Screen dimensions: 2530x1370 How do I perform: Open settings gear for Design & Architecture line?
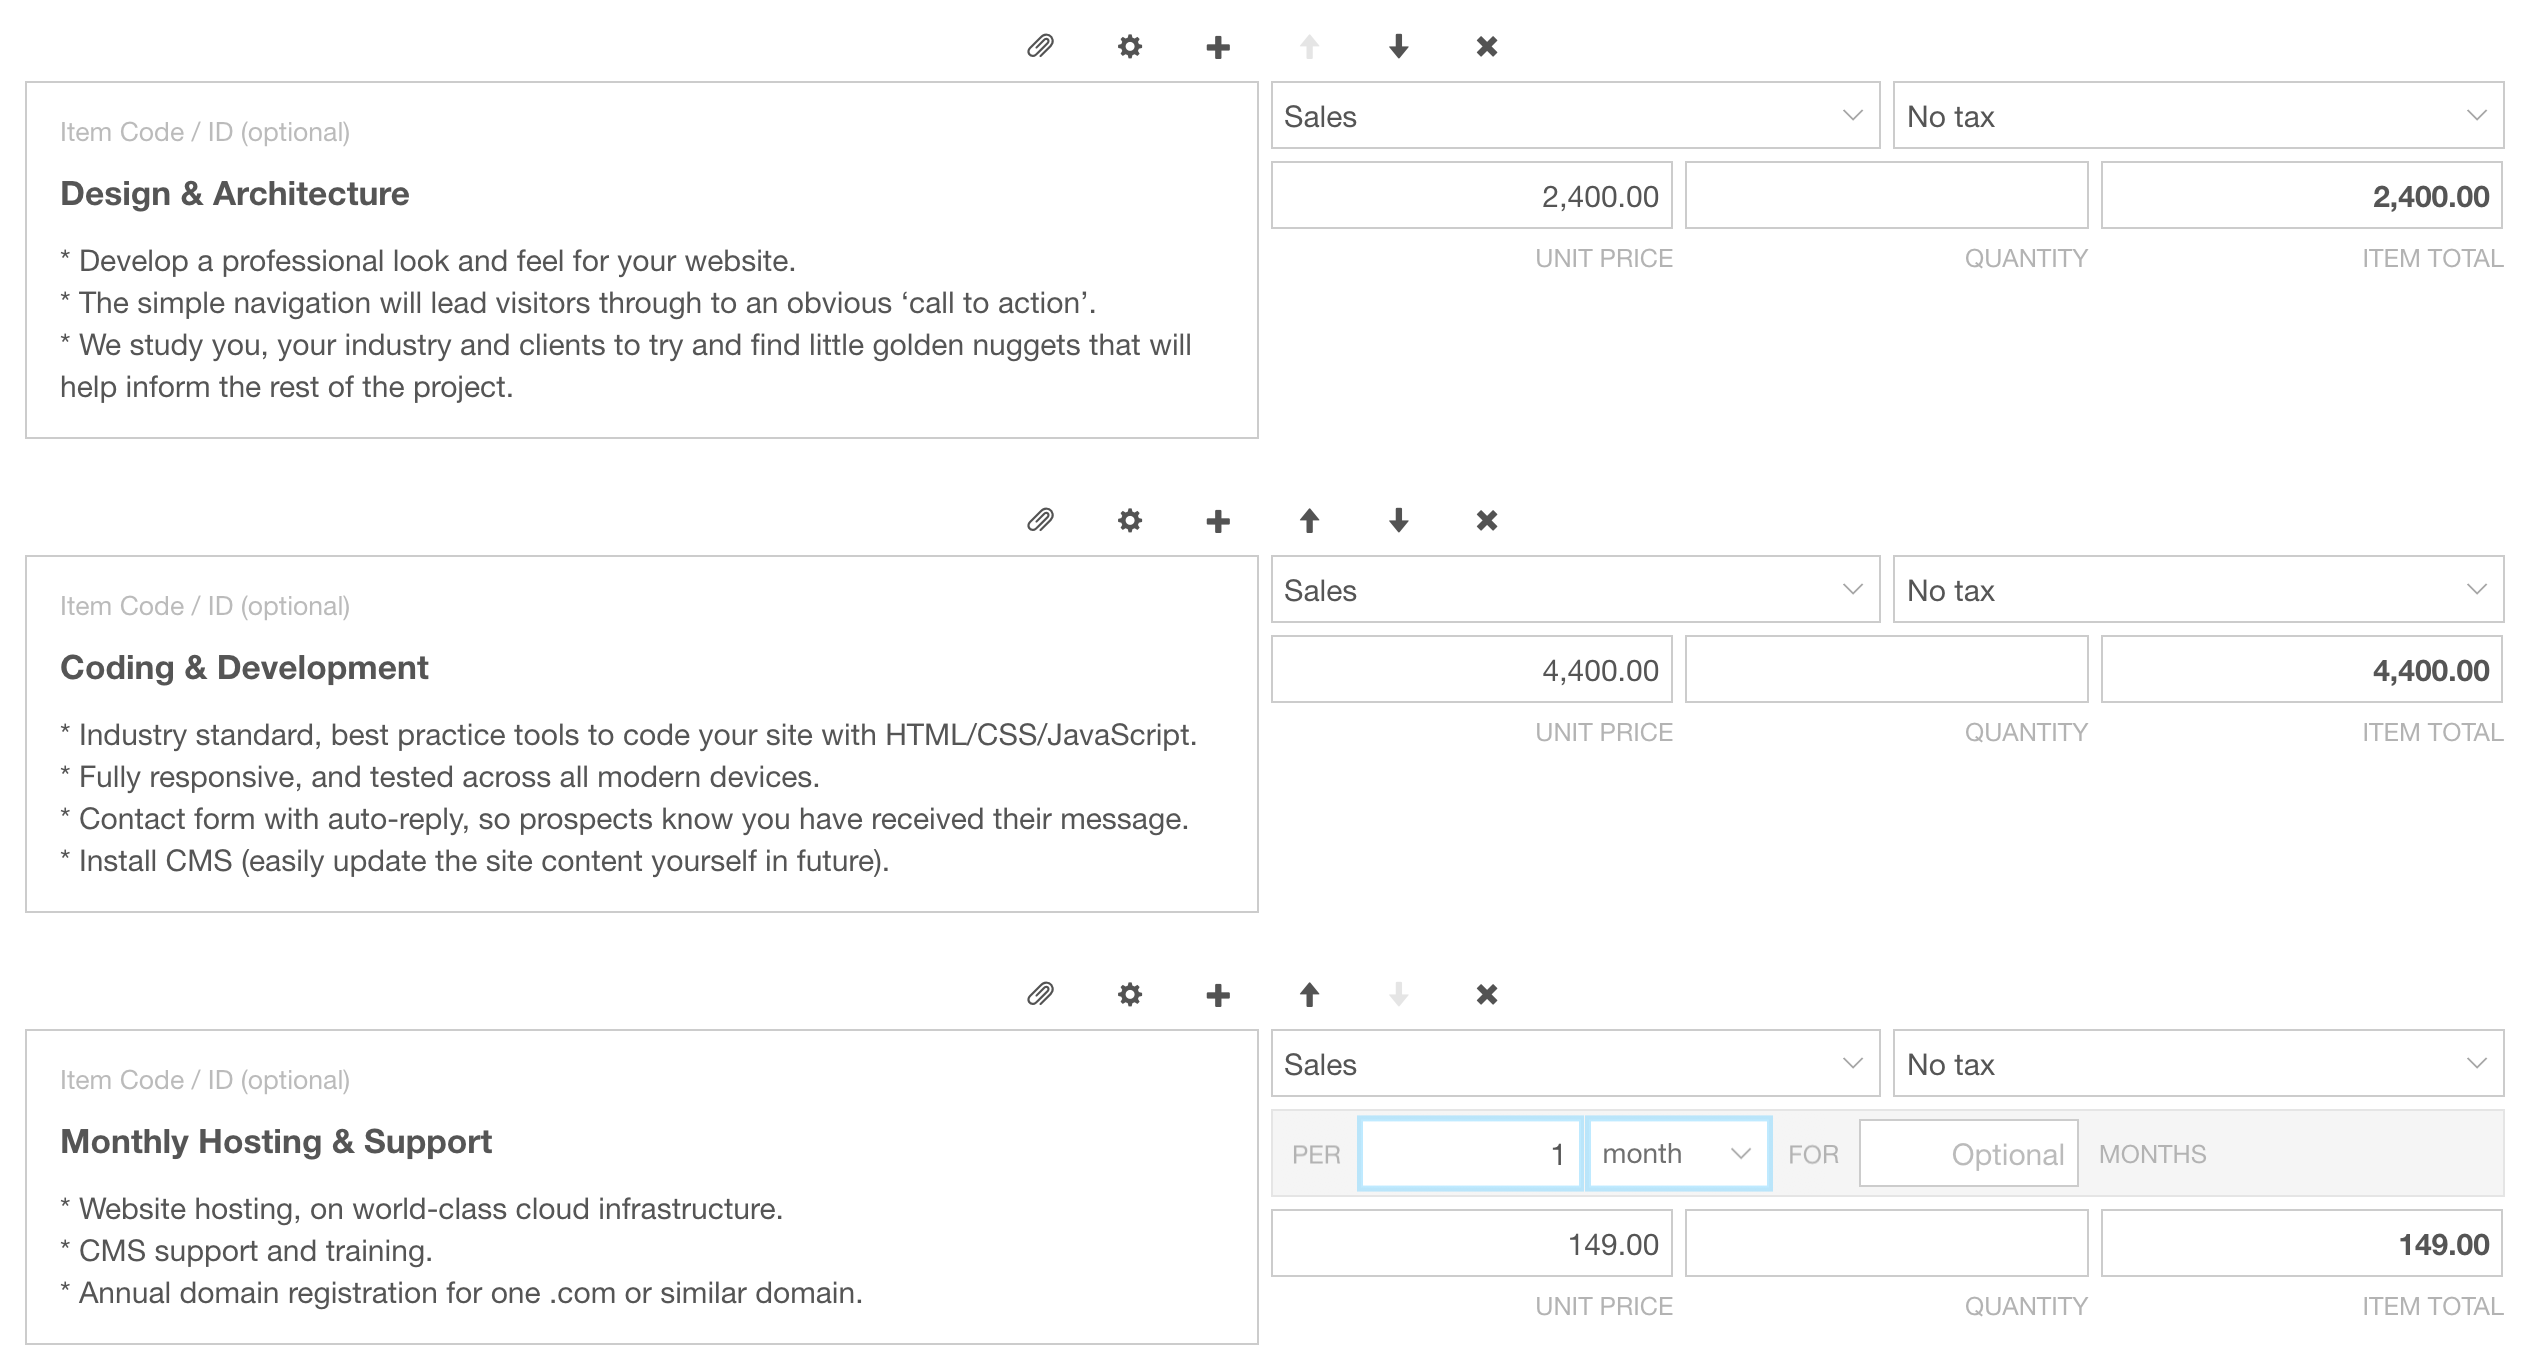(x=1129, y=46)
